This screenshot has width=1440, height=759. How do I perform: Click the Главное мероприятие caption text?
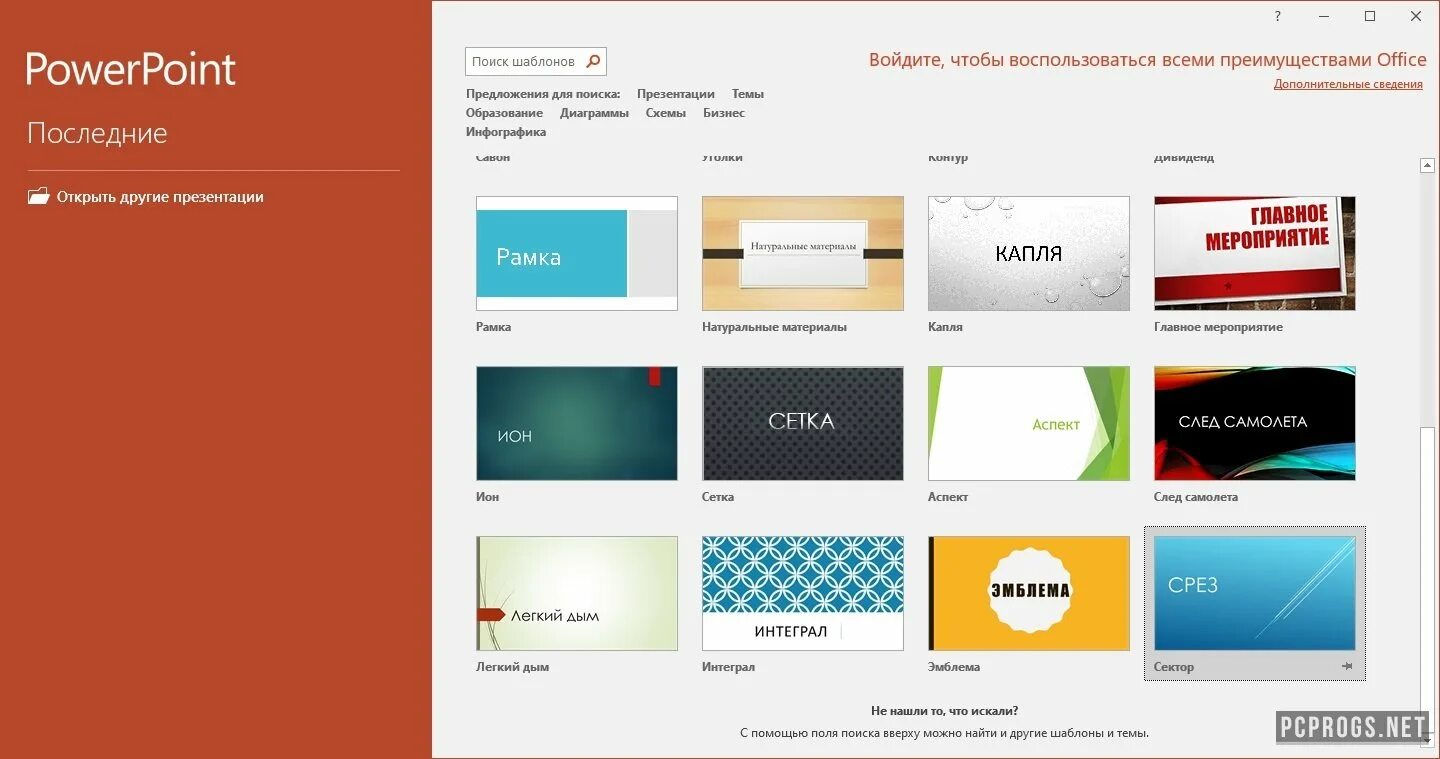(1218, 327)
